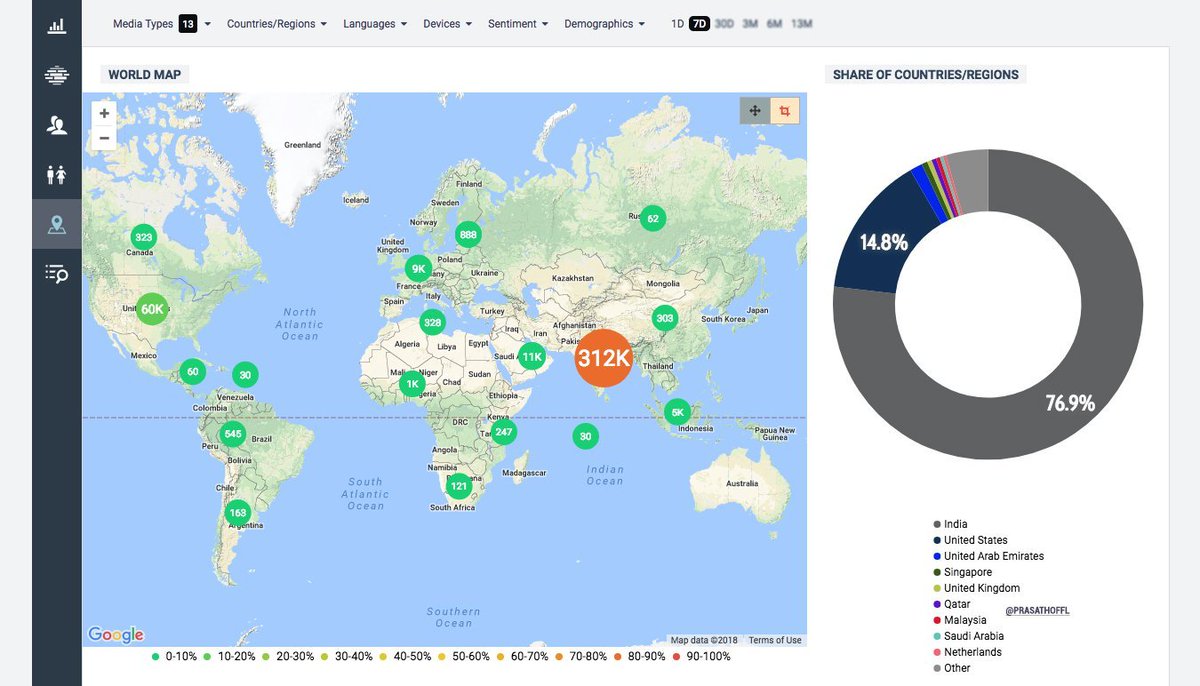1200x686 pixels.
Task: Toggle Saudi Arabia legend entry
Action: point(968,636)
